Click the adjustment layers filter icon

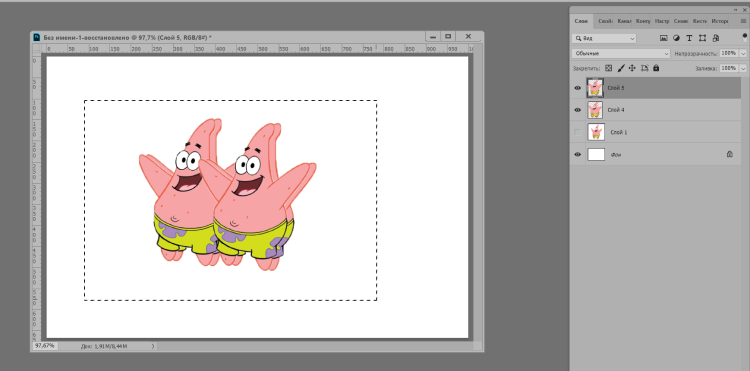676,38
